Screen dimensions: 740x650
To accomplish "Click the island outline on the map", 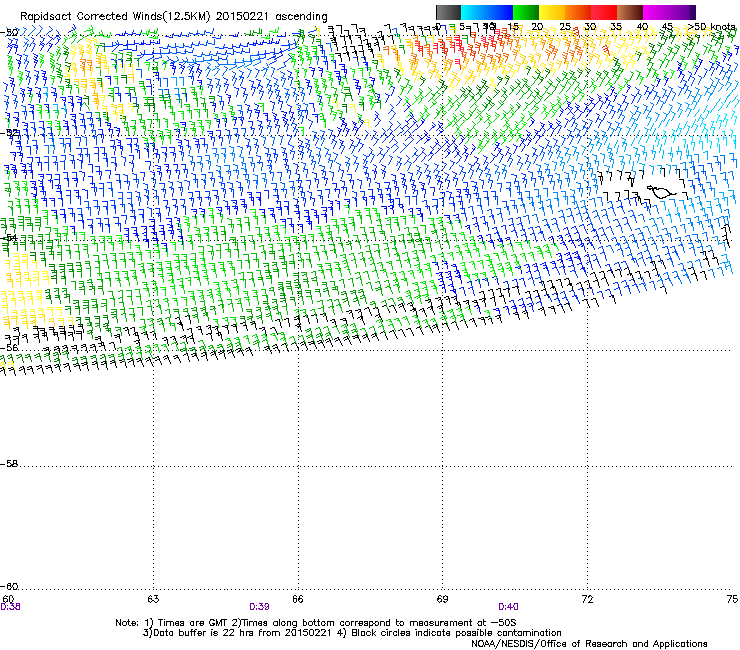I will [661, 192].
